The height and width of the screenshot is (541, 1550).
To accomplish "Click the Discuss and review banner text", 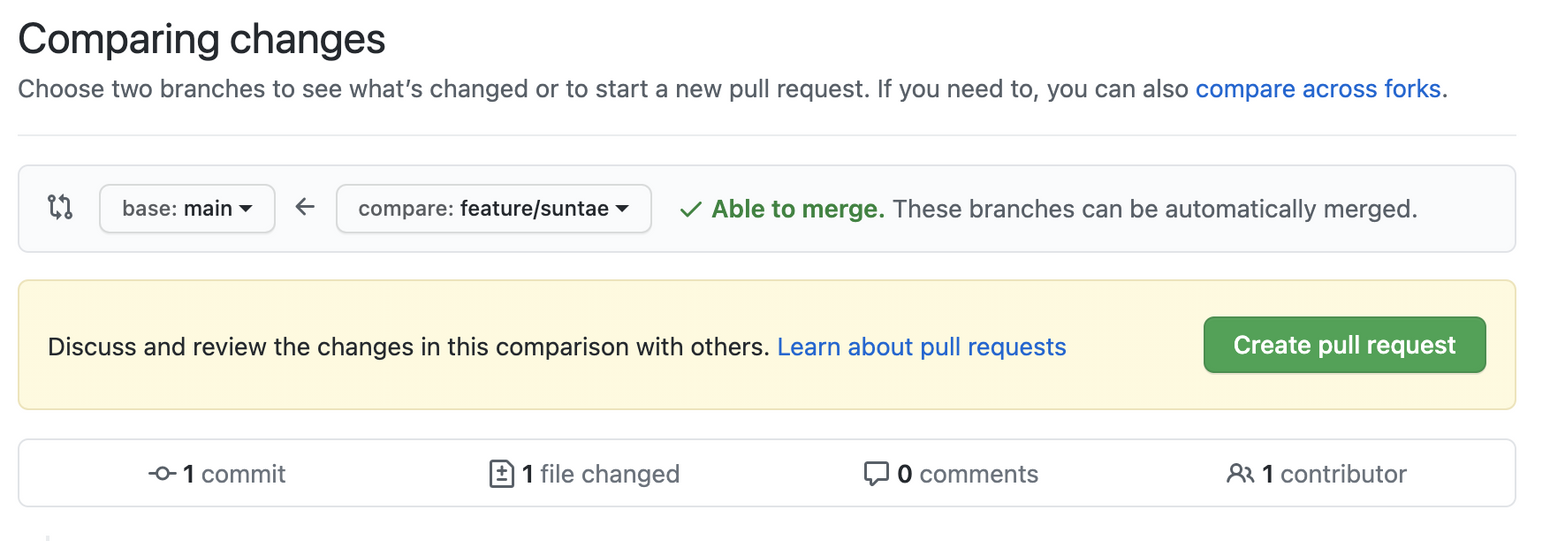I will [x=408, y=347].
